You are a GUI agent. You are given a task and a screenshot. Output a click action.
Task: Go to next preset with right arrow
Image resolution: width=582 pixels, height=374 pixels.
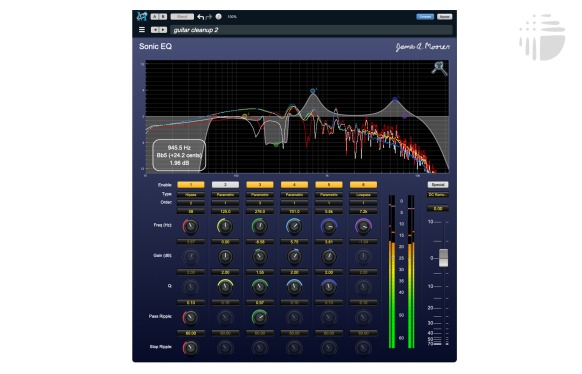pos(163,30)
